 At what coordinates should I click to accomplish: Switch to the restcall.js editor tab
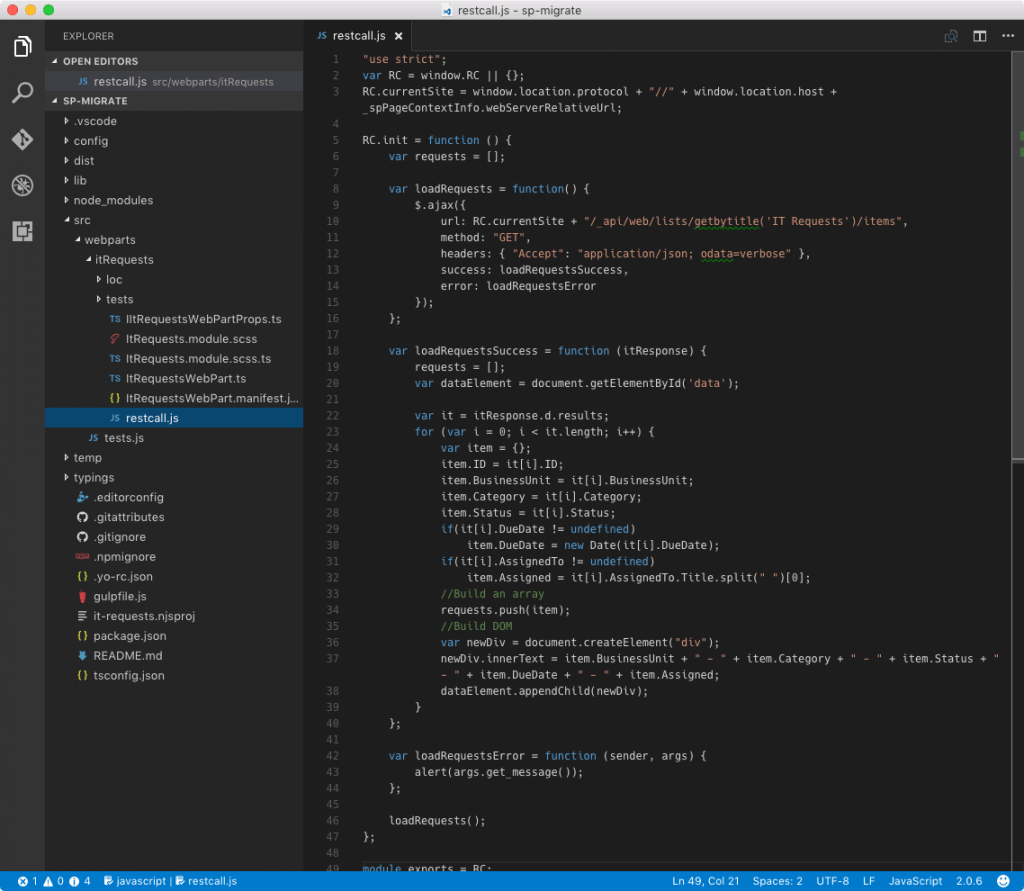click(360, 34)
